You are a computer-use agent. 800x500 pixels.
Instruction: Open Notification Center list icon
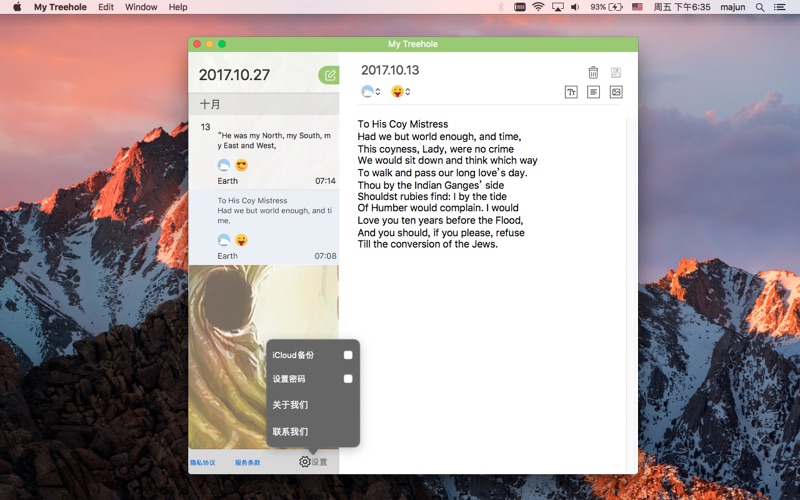pyautogui.click(x=779, y=7)
